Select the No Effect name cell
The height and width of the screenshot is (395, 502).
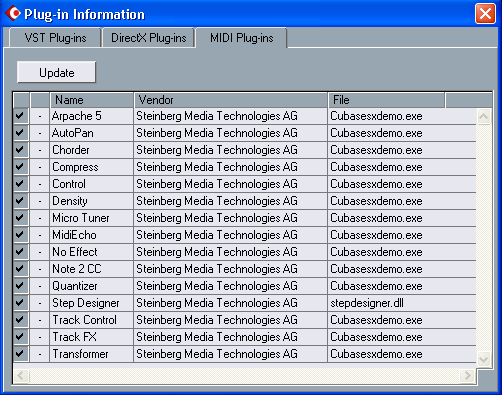coord(92,252)
